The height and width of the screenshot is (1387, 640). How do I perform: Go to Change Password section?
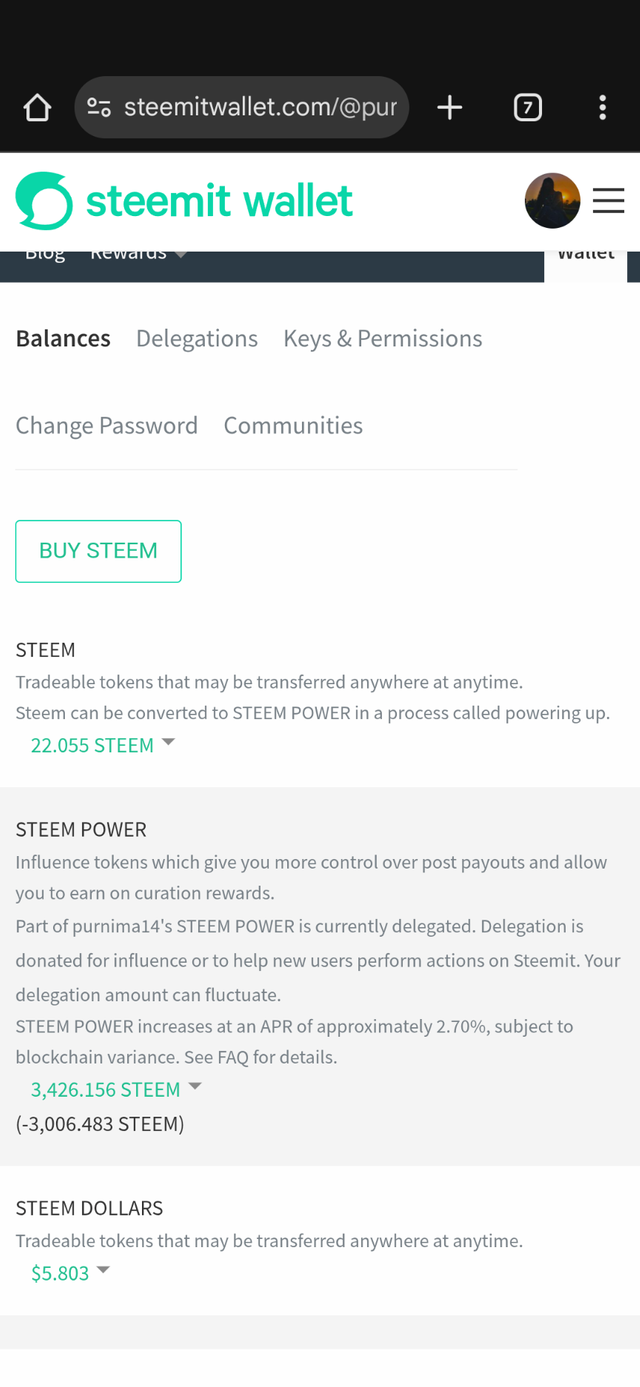107,426
